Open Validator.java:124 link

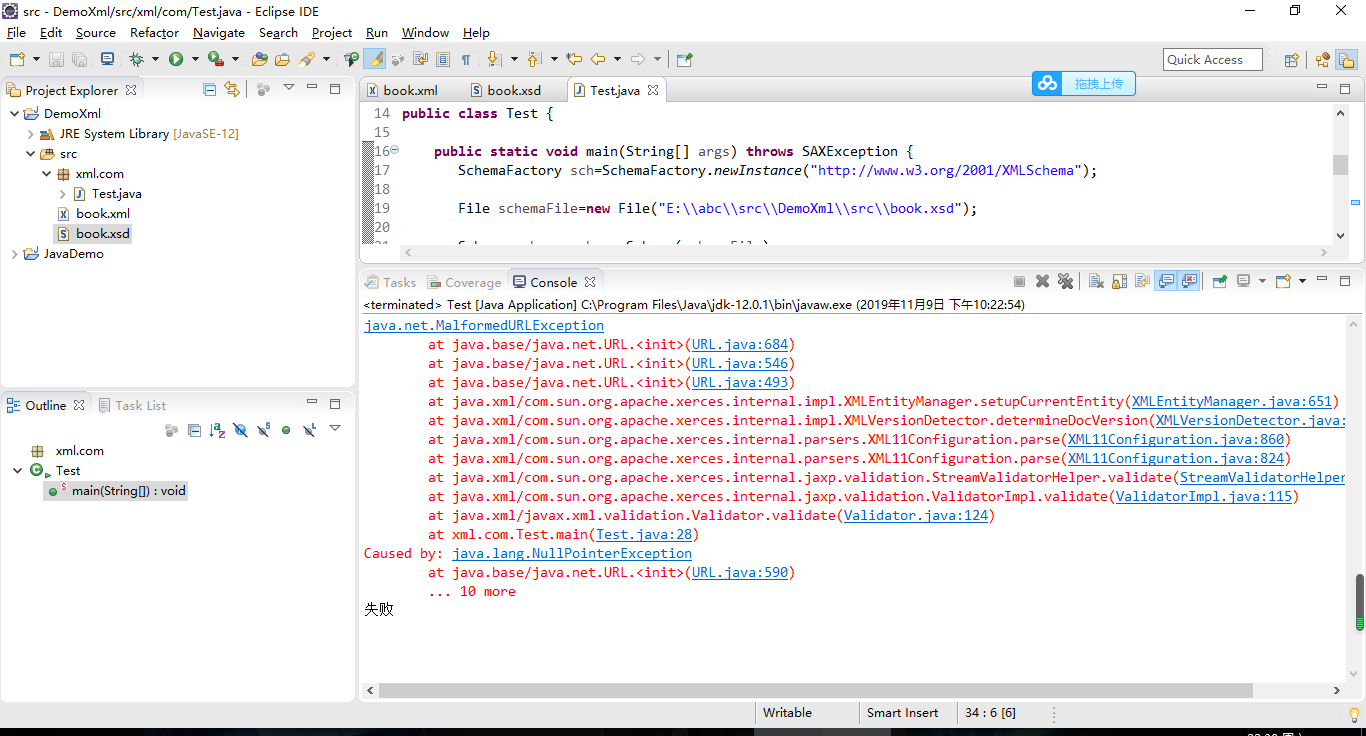(916, 515)
